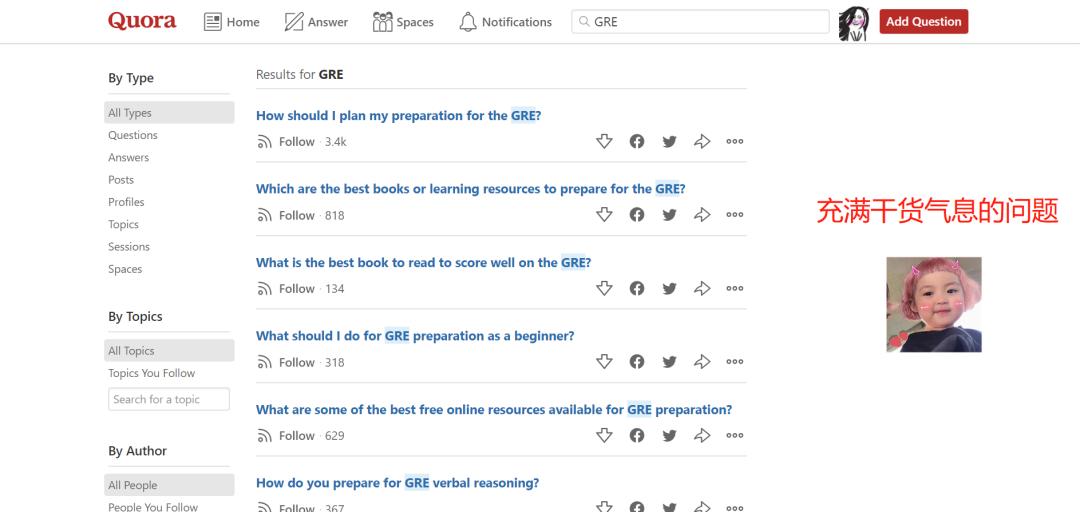Select Answers under By Type
Viewport: 1080px width, 512px height.
click(129, 157)
